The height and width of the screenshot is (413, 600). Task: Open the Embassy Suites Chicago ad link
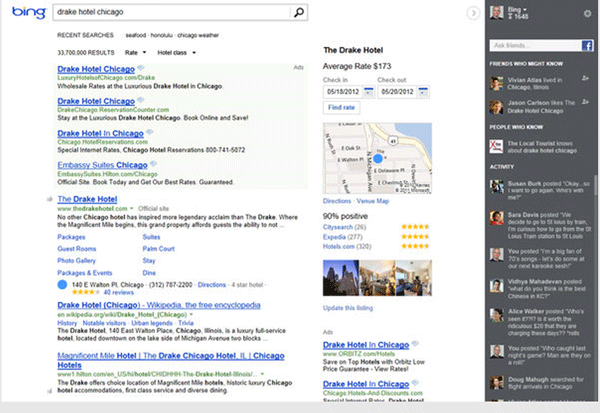pos(102,165)
